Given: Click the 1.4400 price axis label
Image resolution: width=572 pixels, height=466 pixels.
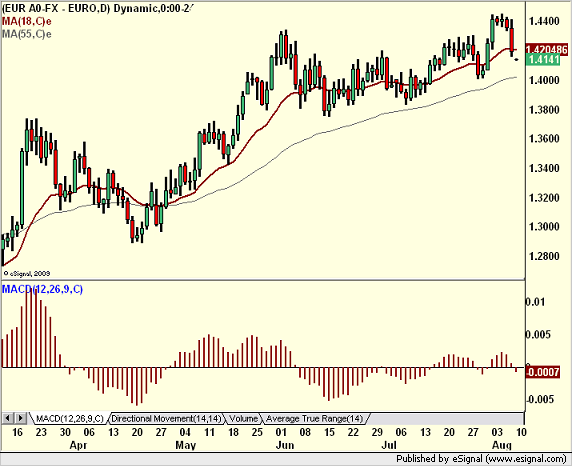Looking at the screenshot, I should click(544, 21).
